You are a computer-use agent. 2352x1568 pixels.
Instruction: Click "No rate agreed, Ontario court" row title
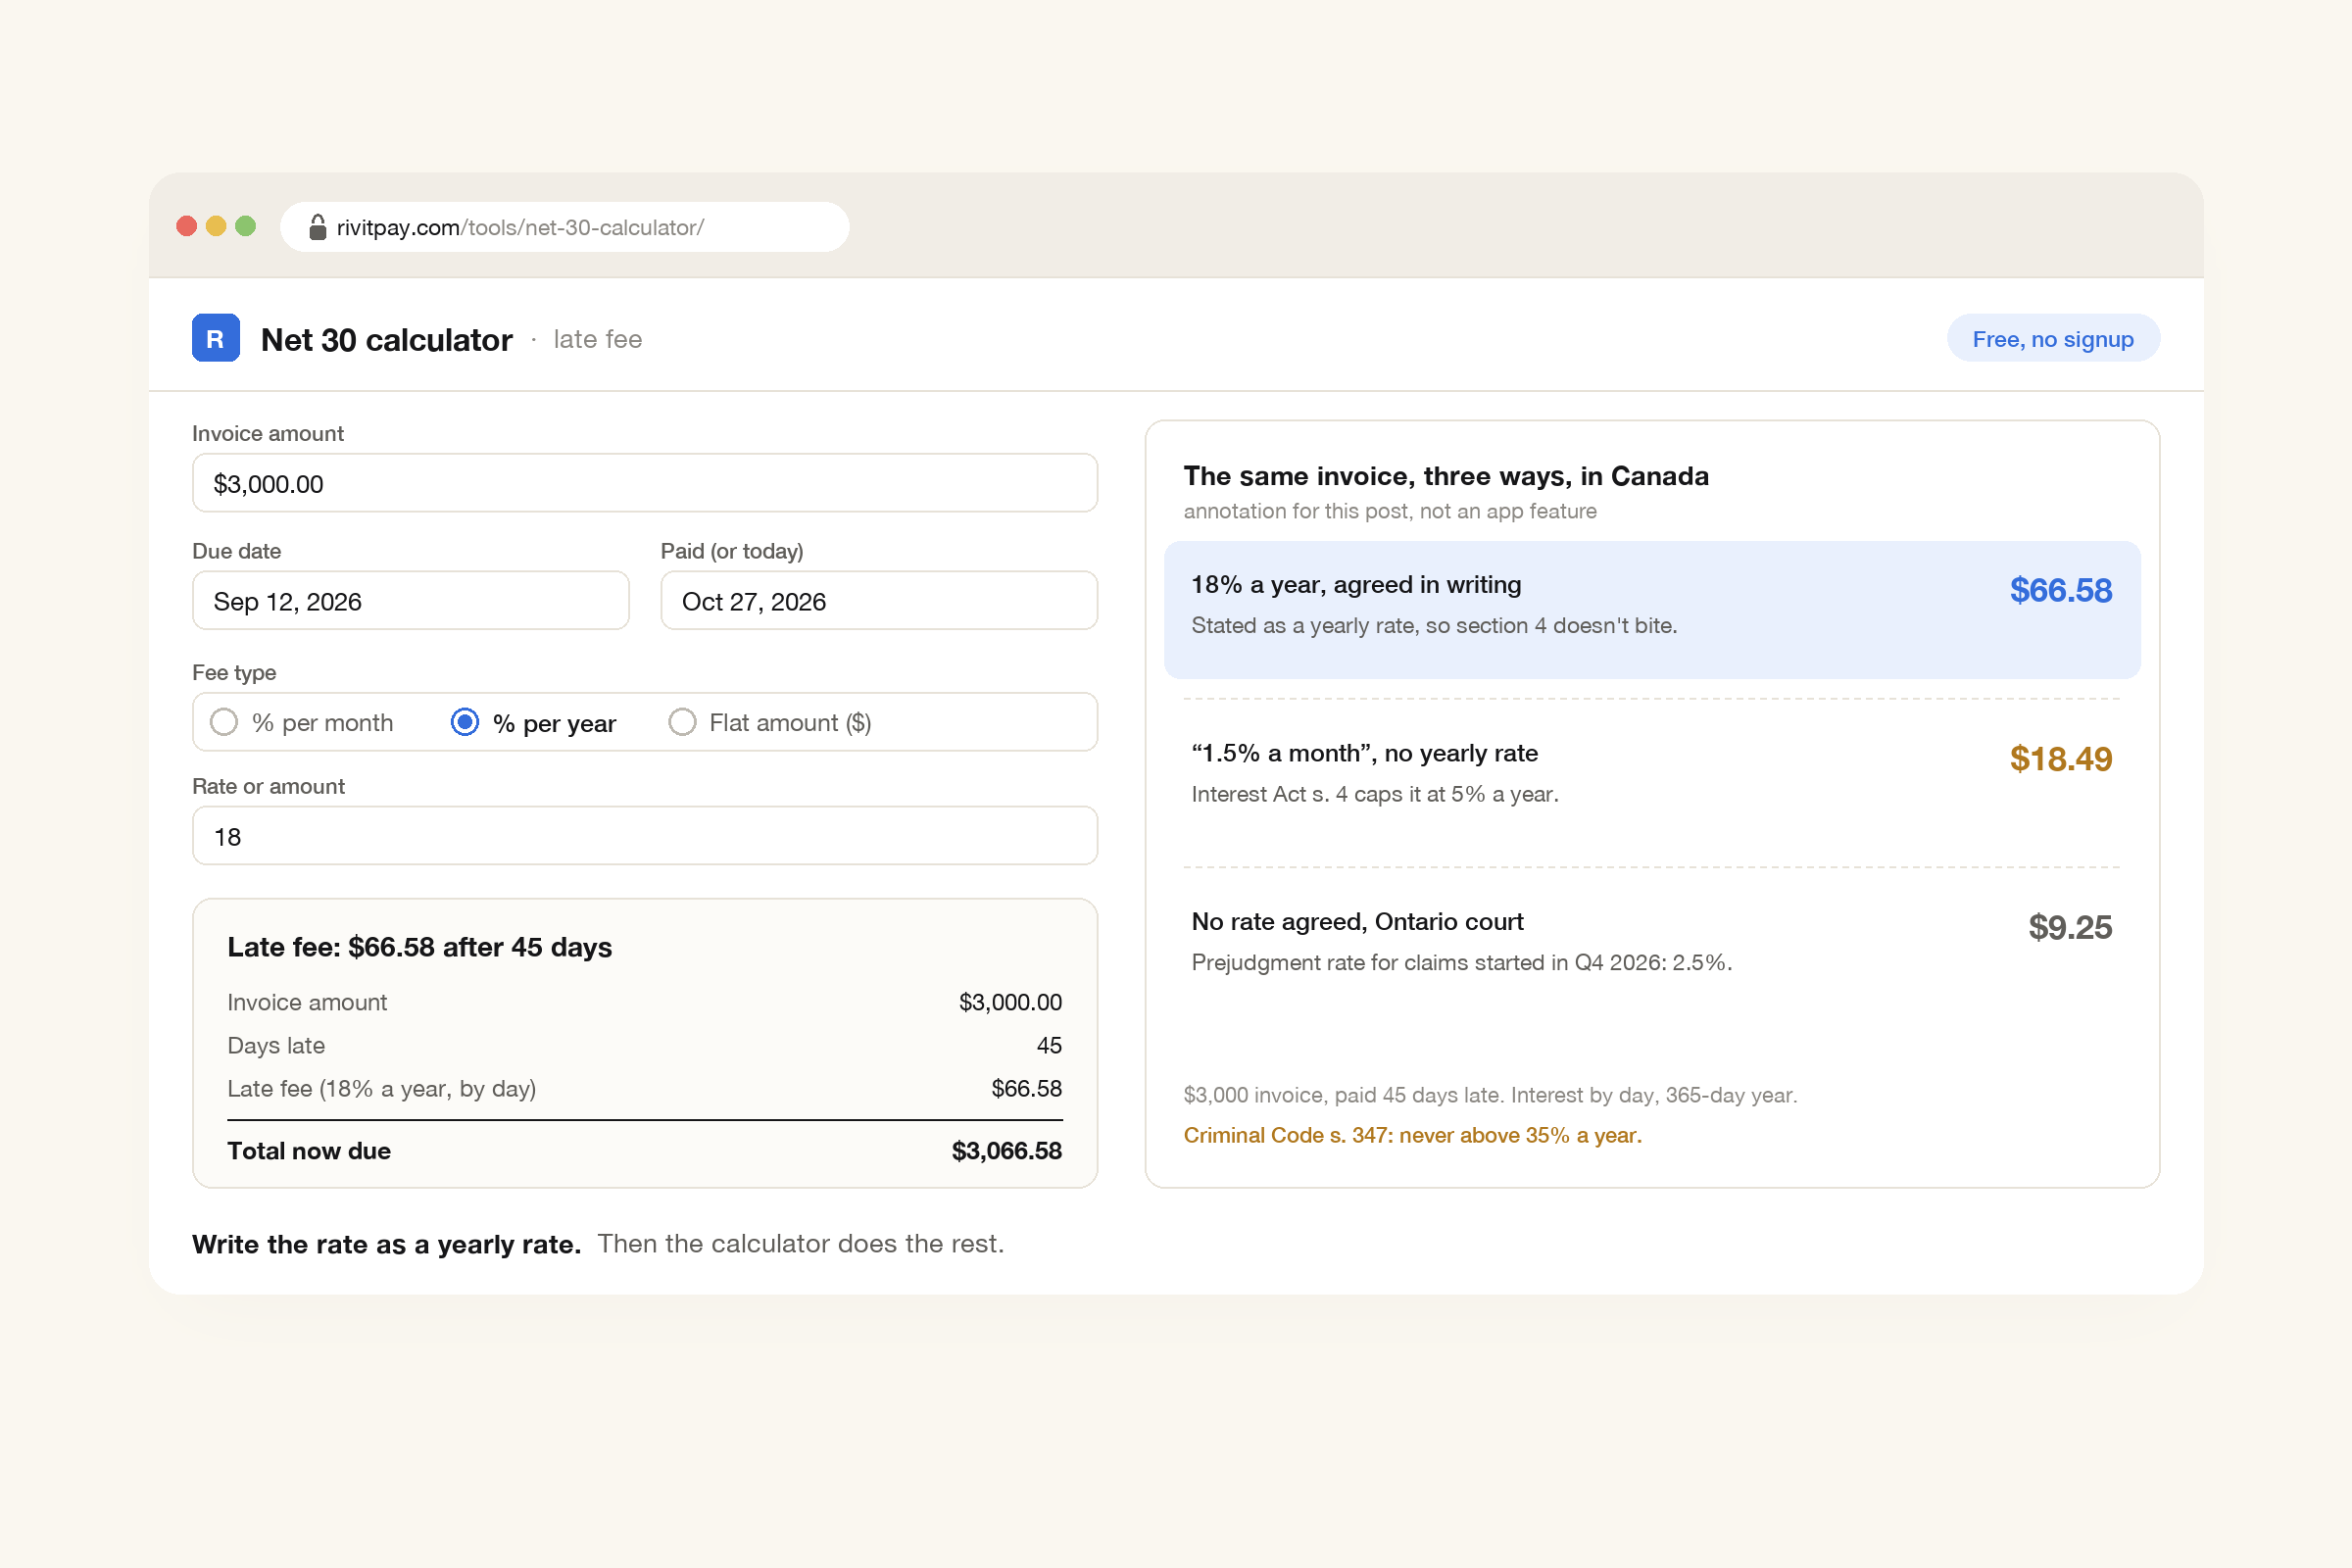coord(1357,921)
